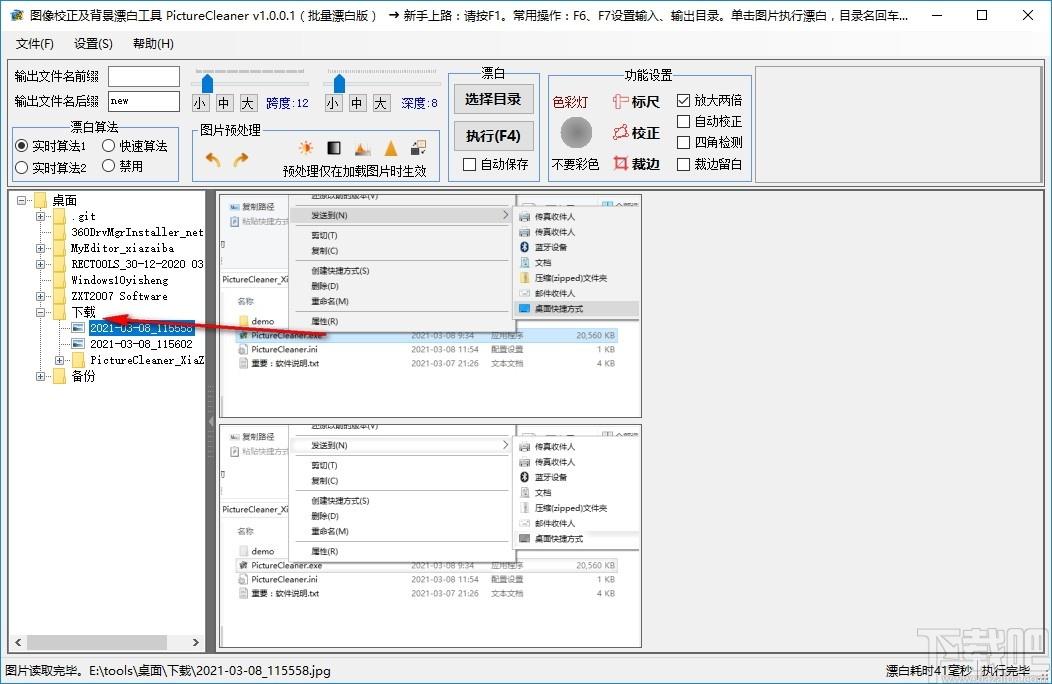Select 实时算法2 bleaching algorithm
The image size is (1052, 684).
[51, 167]
